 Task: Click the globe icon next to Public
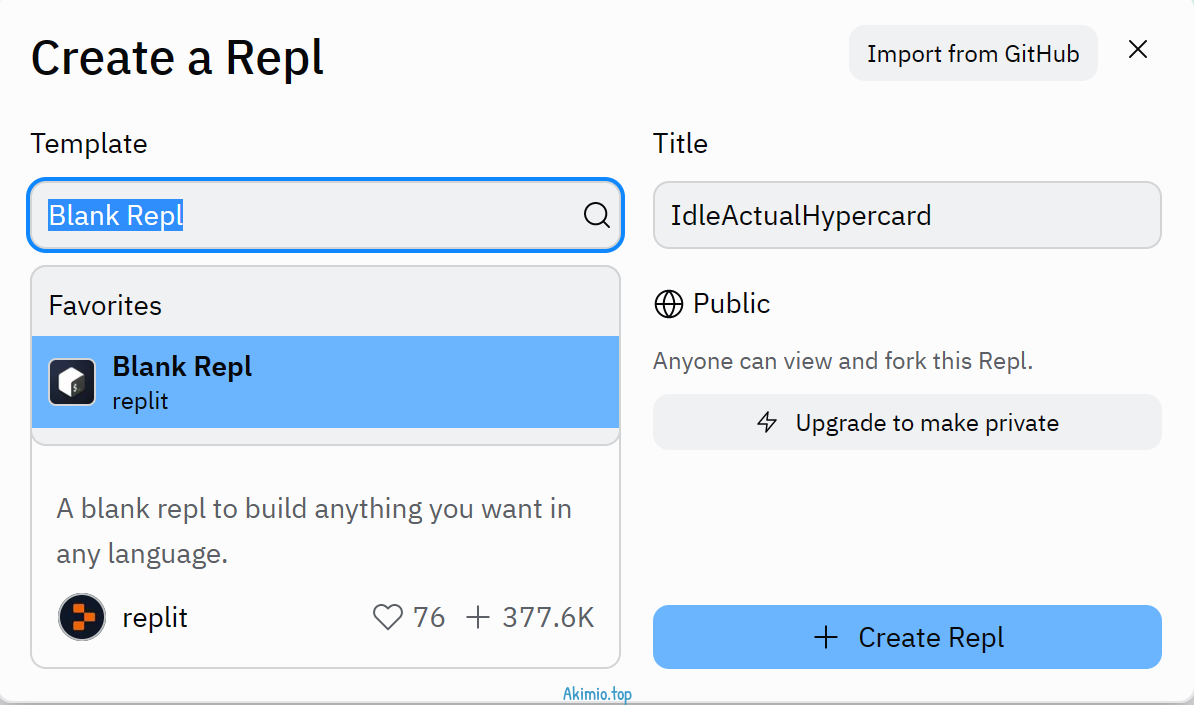pyautogui.click(x=668, y=304)
